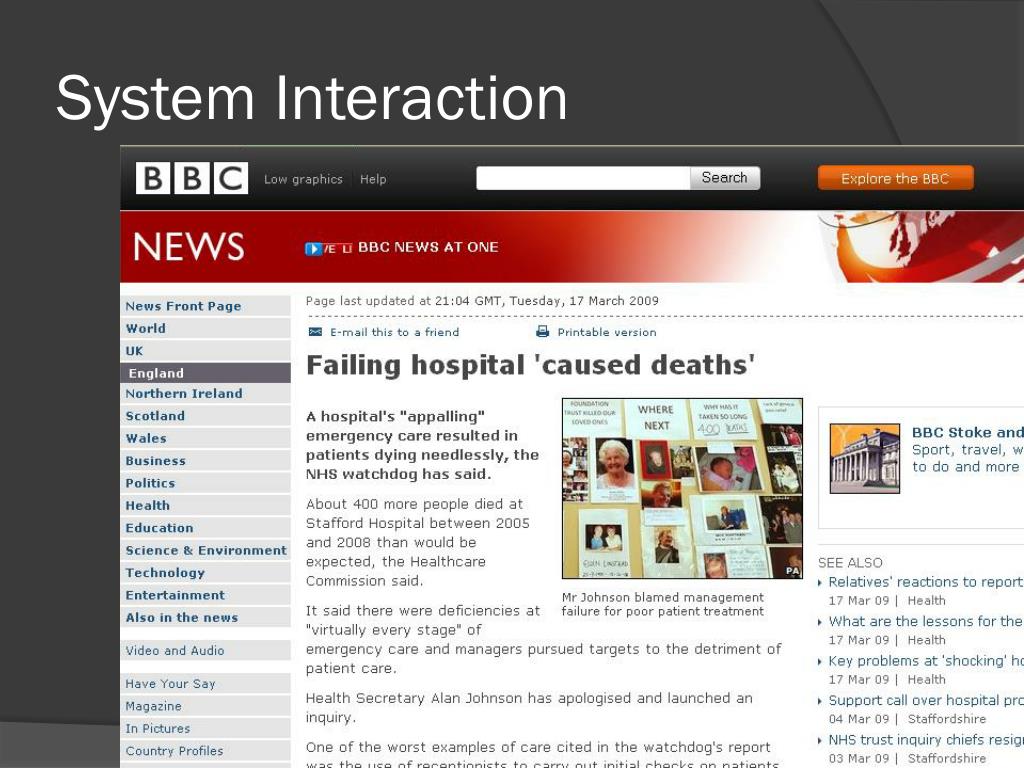Click arrow bullet beside Relatives' reactions link
Viewport: 1024px width, 768px height.
pos(820,583)
